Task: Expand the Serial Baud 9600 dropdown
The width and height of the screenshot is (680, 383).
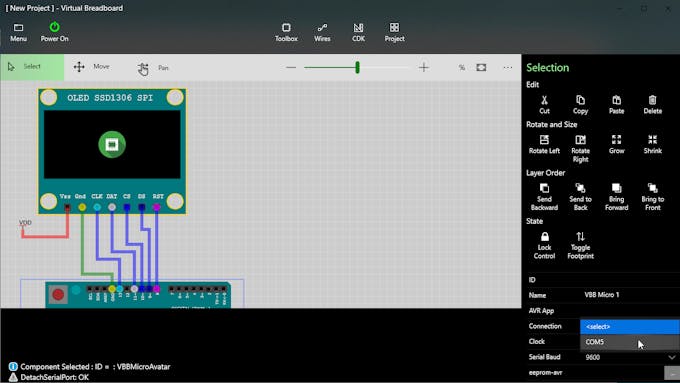Action: [x=672, y=357]
